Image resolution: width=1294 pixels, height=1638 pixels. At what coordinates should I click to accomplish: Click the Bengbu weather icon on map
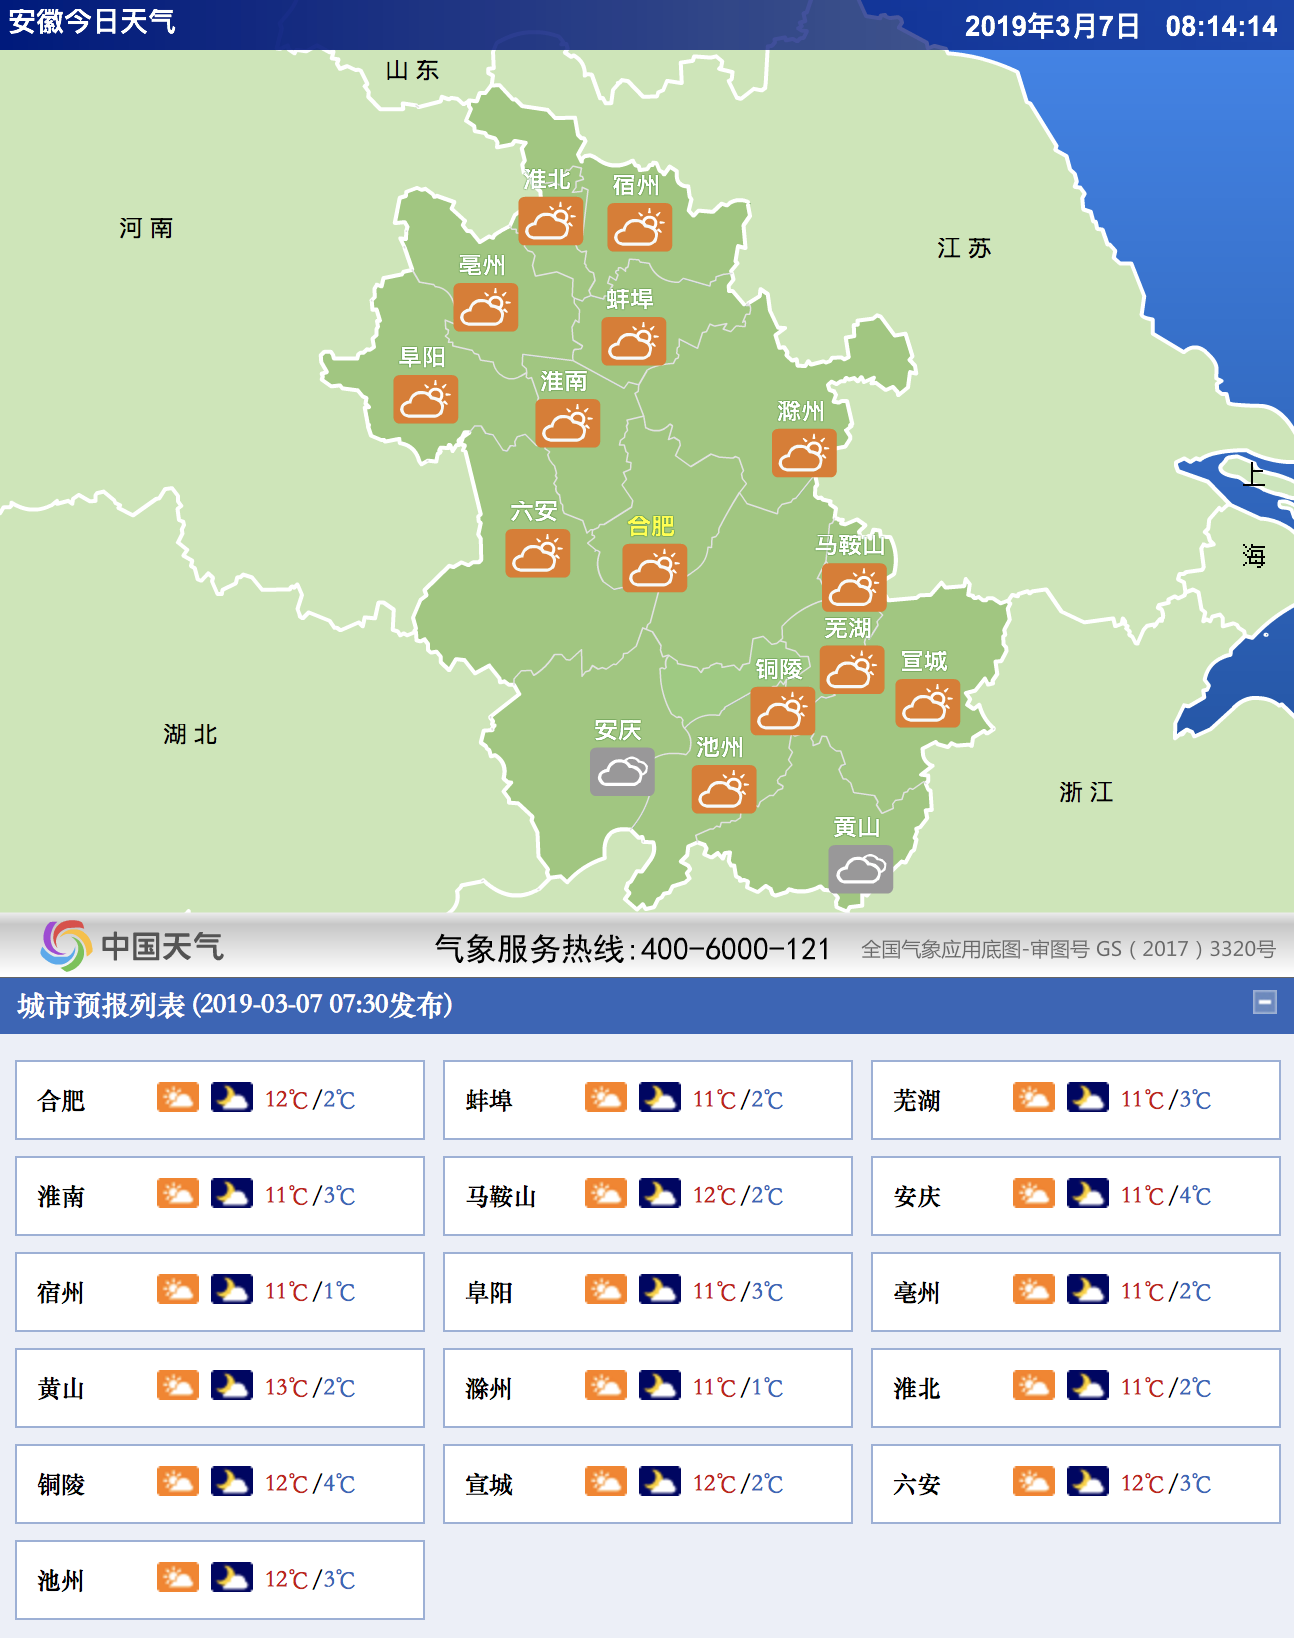pyautogui.click(x=633, y=341)
